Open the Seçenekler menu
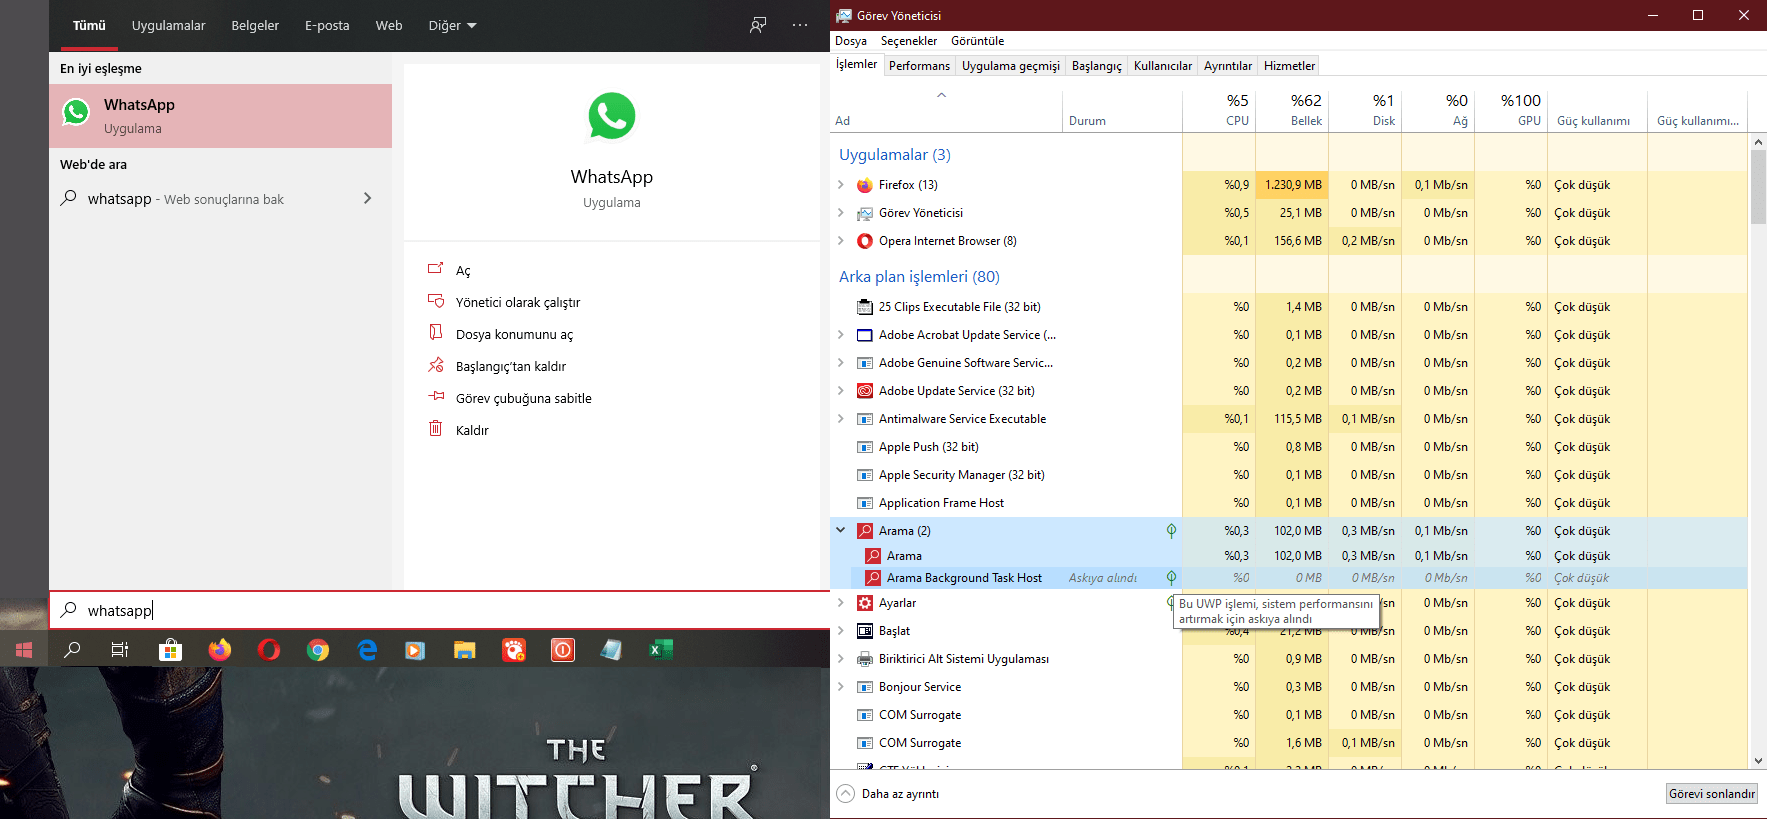The height and width of the screenshot is (819, 1770). tap(909, 41)
